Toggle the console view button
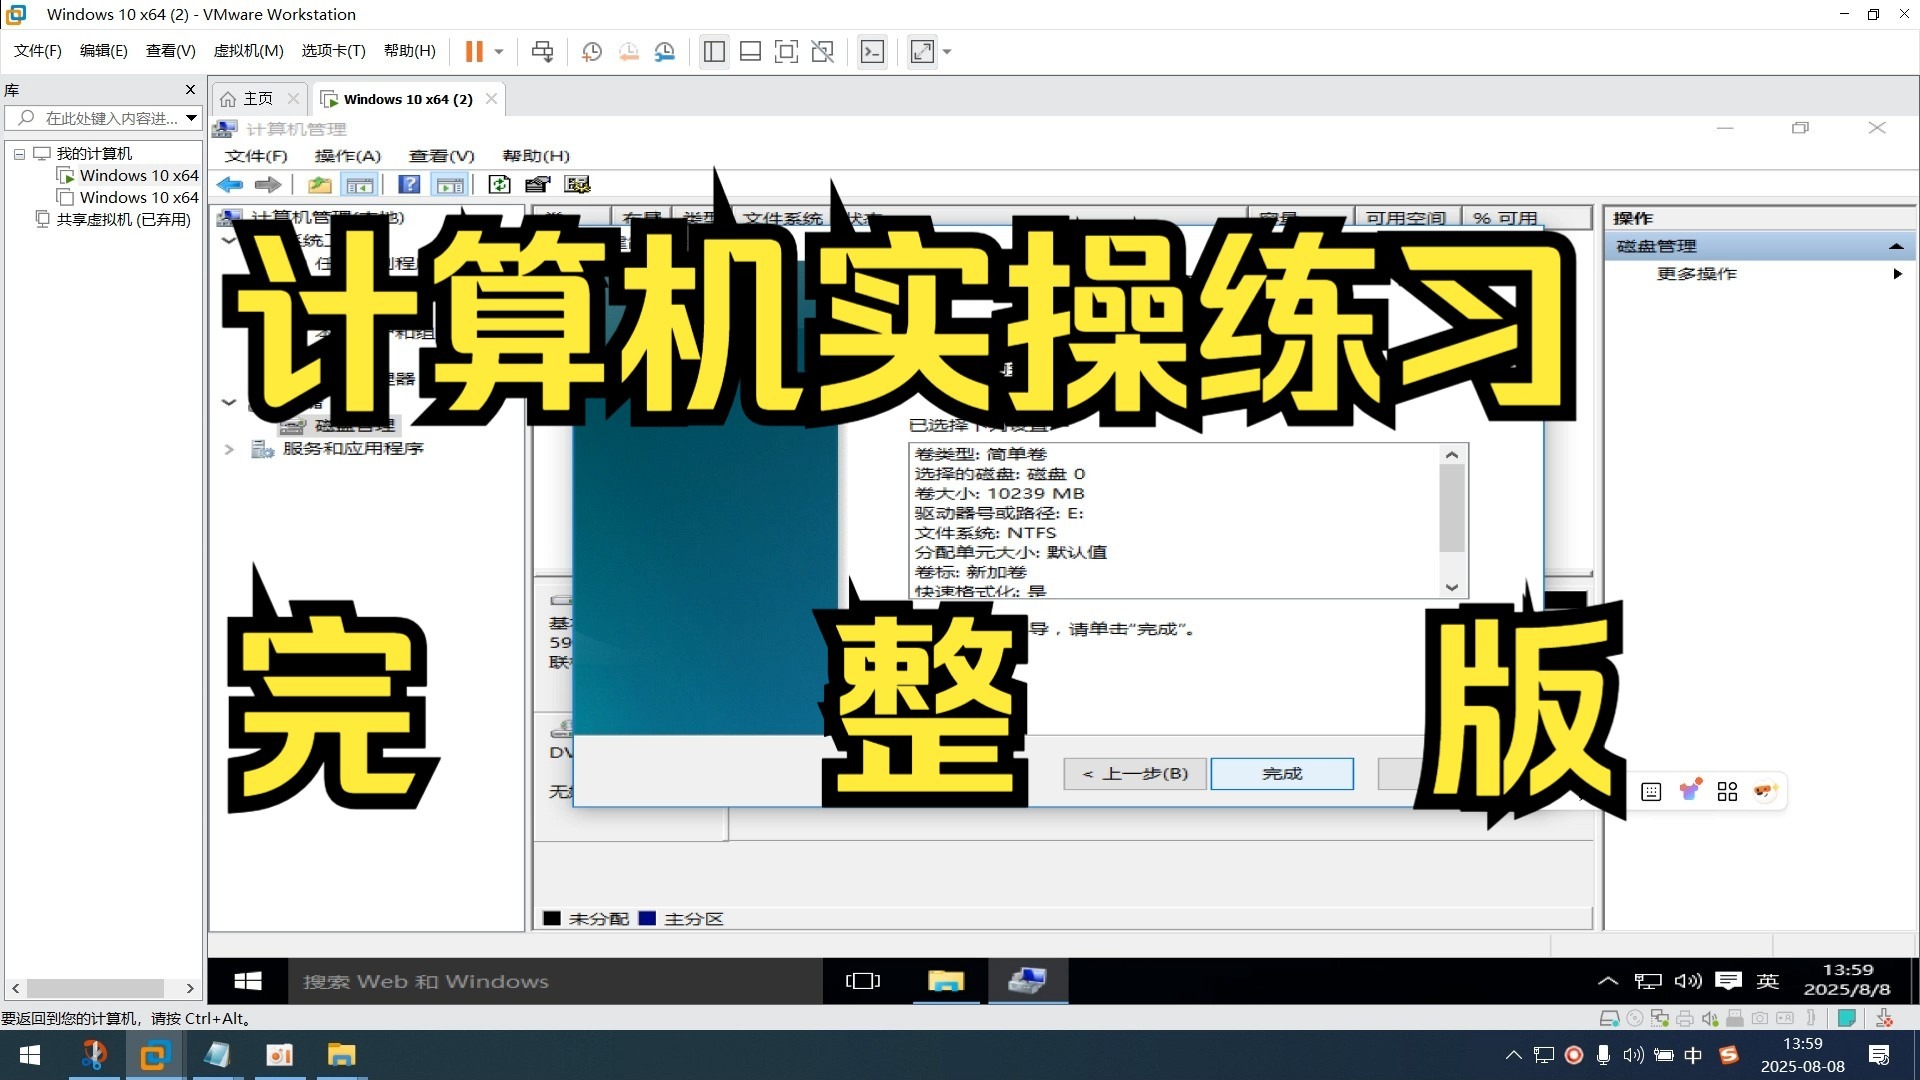Image resolution: width=1920 pixels, height=1080 pixels. (872, 51)
